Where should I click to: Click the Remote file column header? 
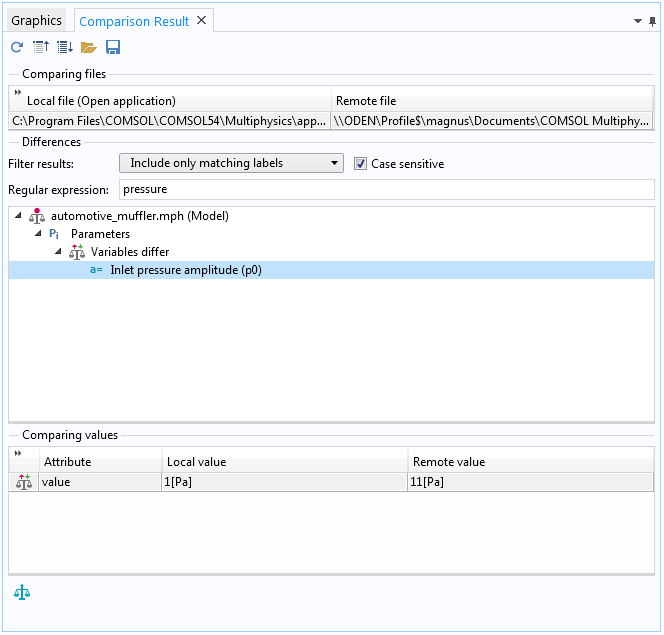tap(492, 101)
